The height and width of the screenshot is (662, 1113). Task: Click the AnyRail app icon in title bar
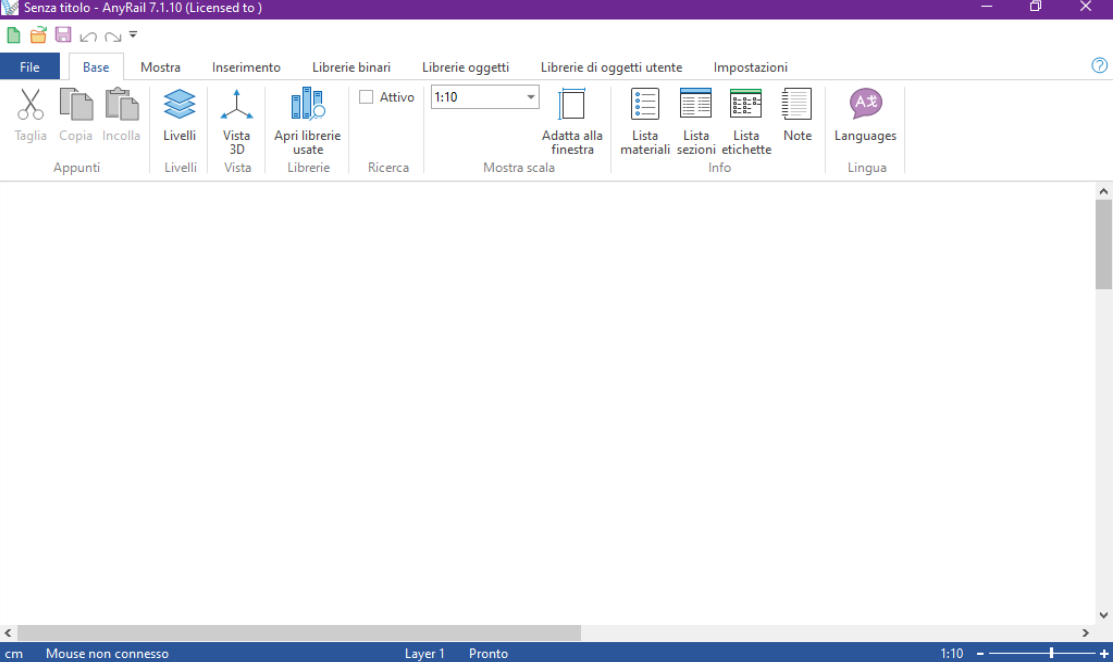pyautogui.click(x=10, y=8)
